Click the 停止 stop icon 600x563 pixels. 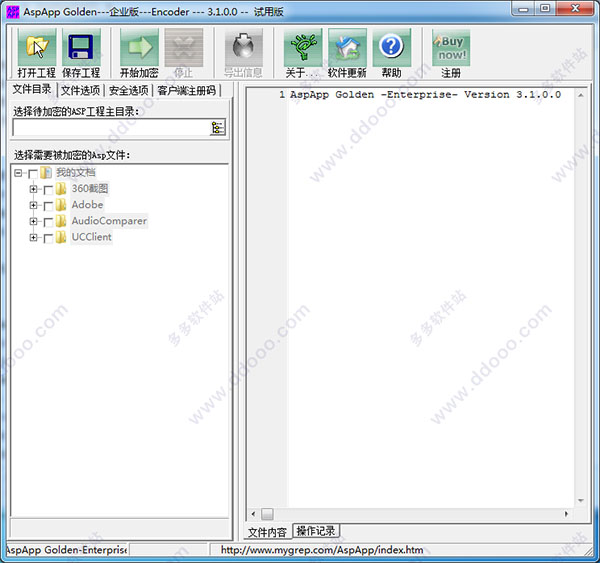tap(184, 47)
